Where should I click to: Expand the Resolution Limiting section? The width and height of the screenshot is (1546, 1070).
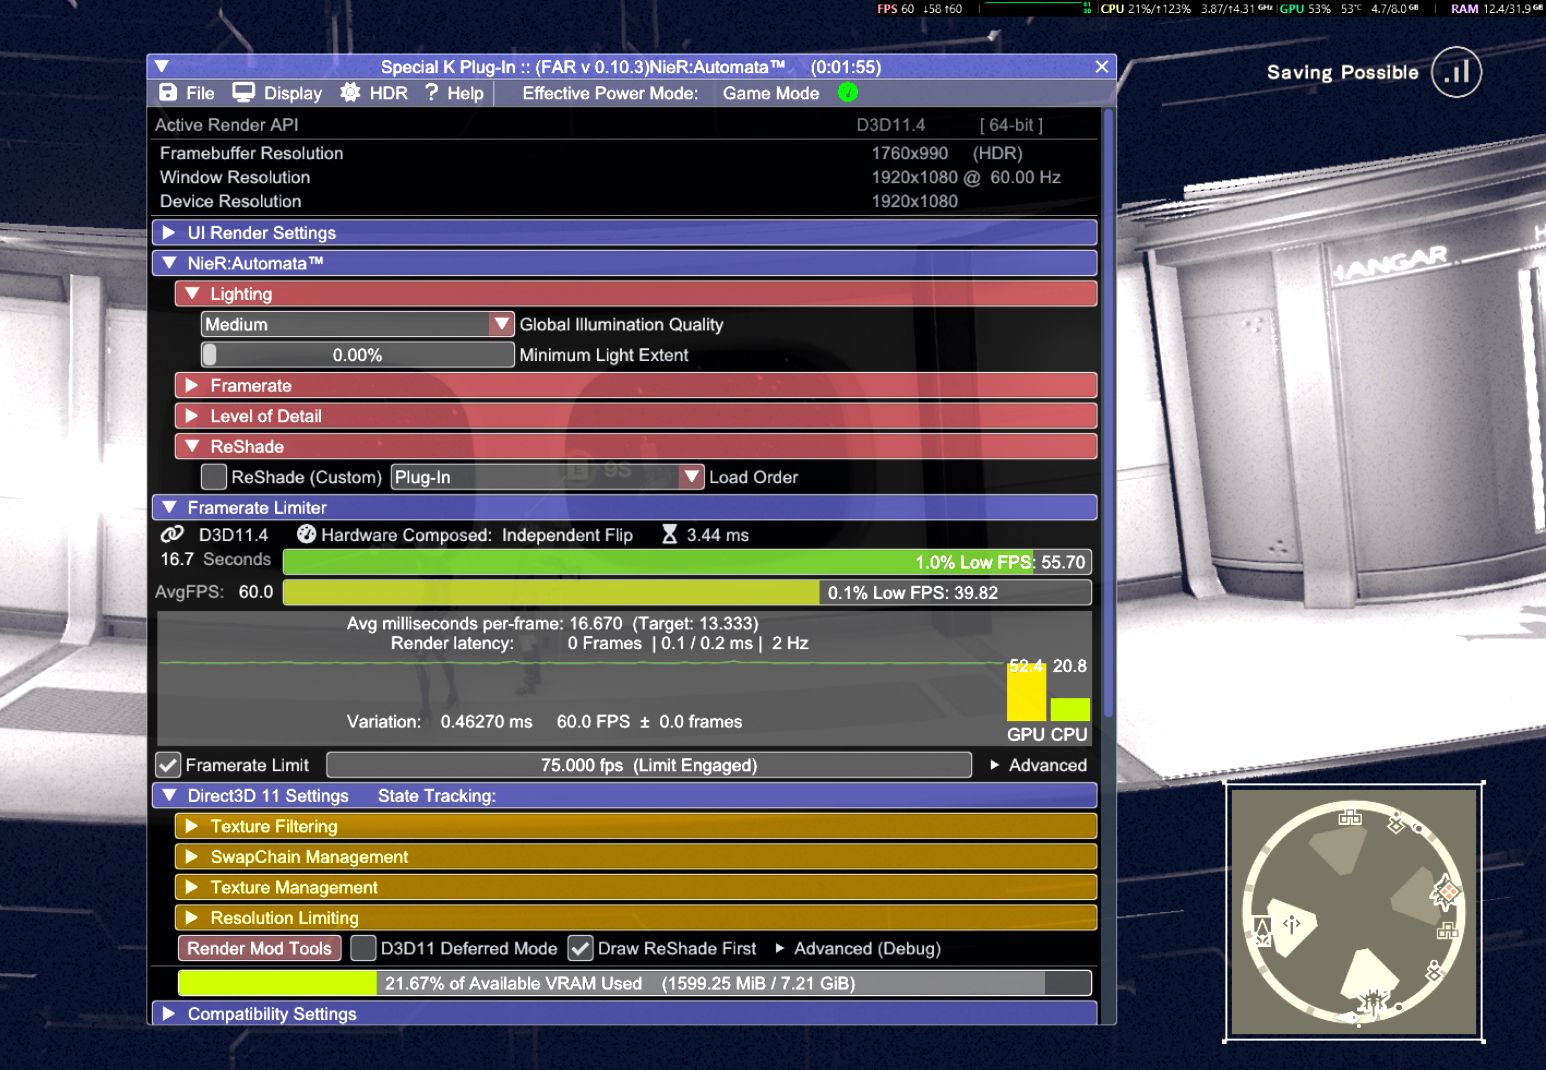coord(636,918)
